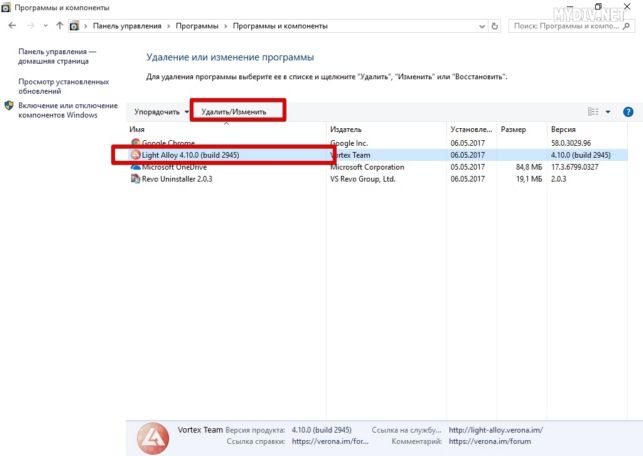Image resolution: width=643 pixels, height=456 pixels.
Task: Open the Программы breadcrumb
Action: click(197, 26)
